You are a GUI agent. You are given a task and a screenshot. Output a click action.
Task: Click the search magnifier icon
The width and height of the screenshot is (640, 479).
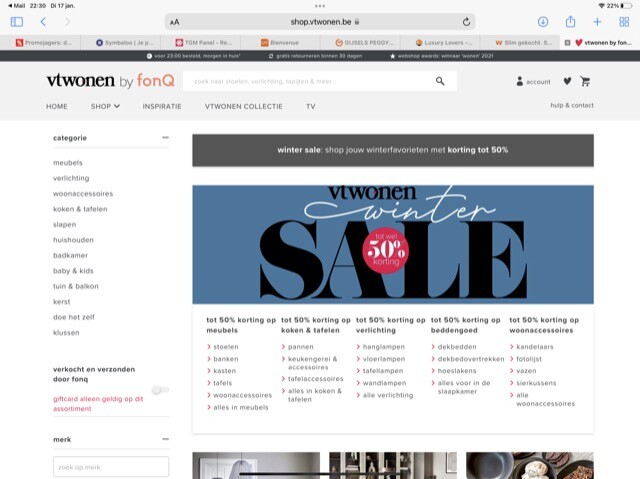440,81
